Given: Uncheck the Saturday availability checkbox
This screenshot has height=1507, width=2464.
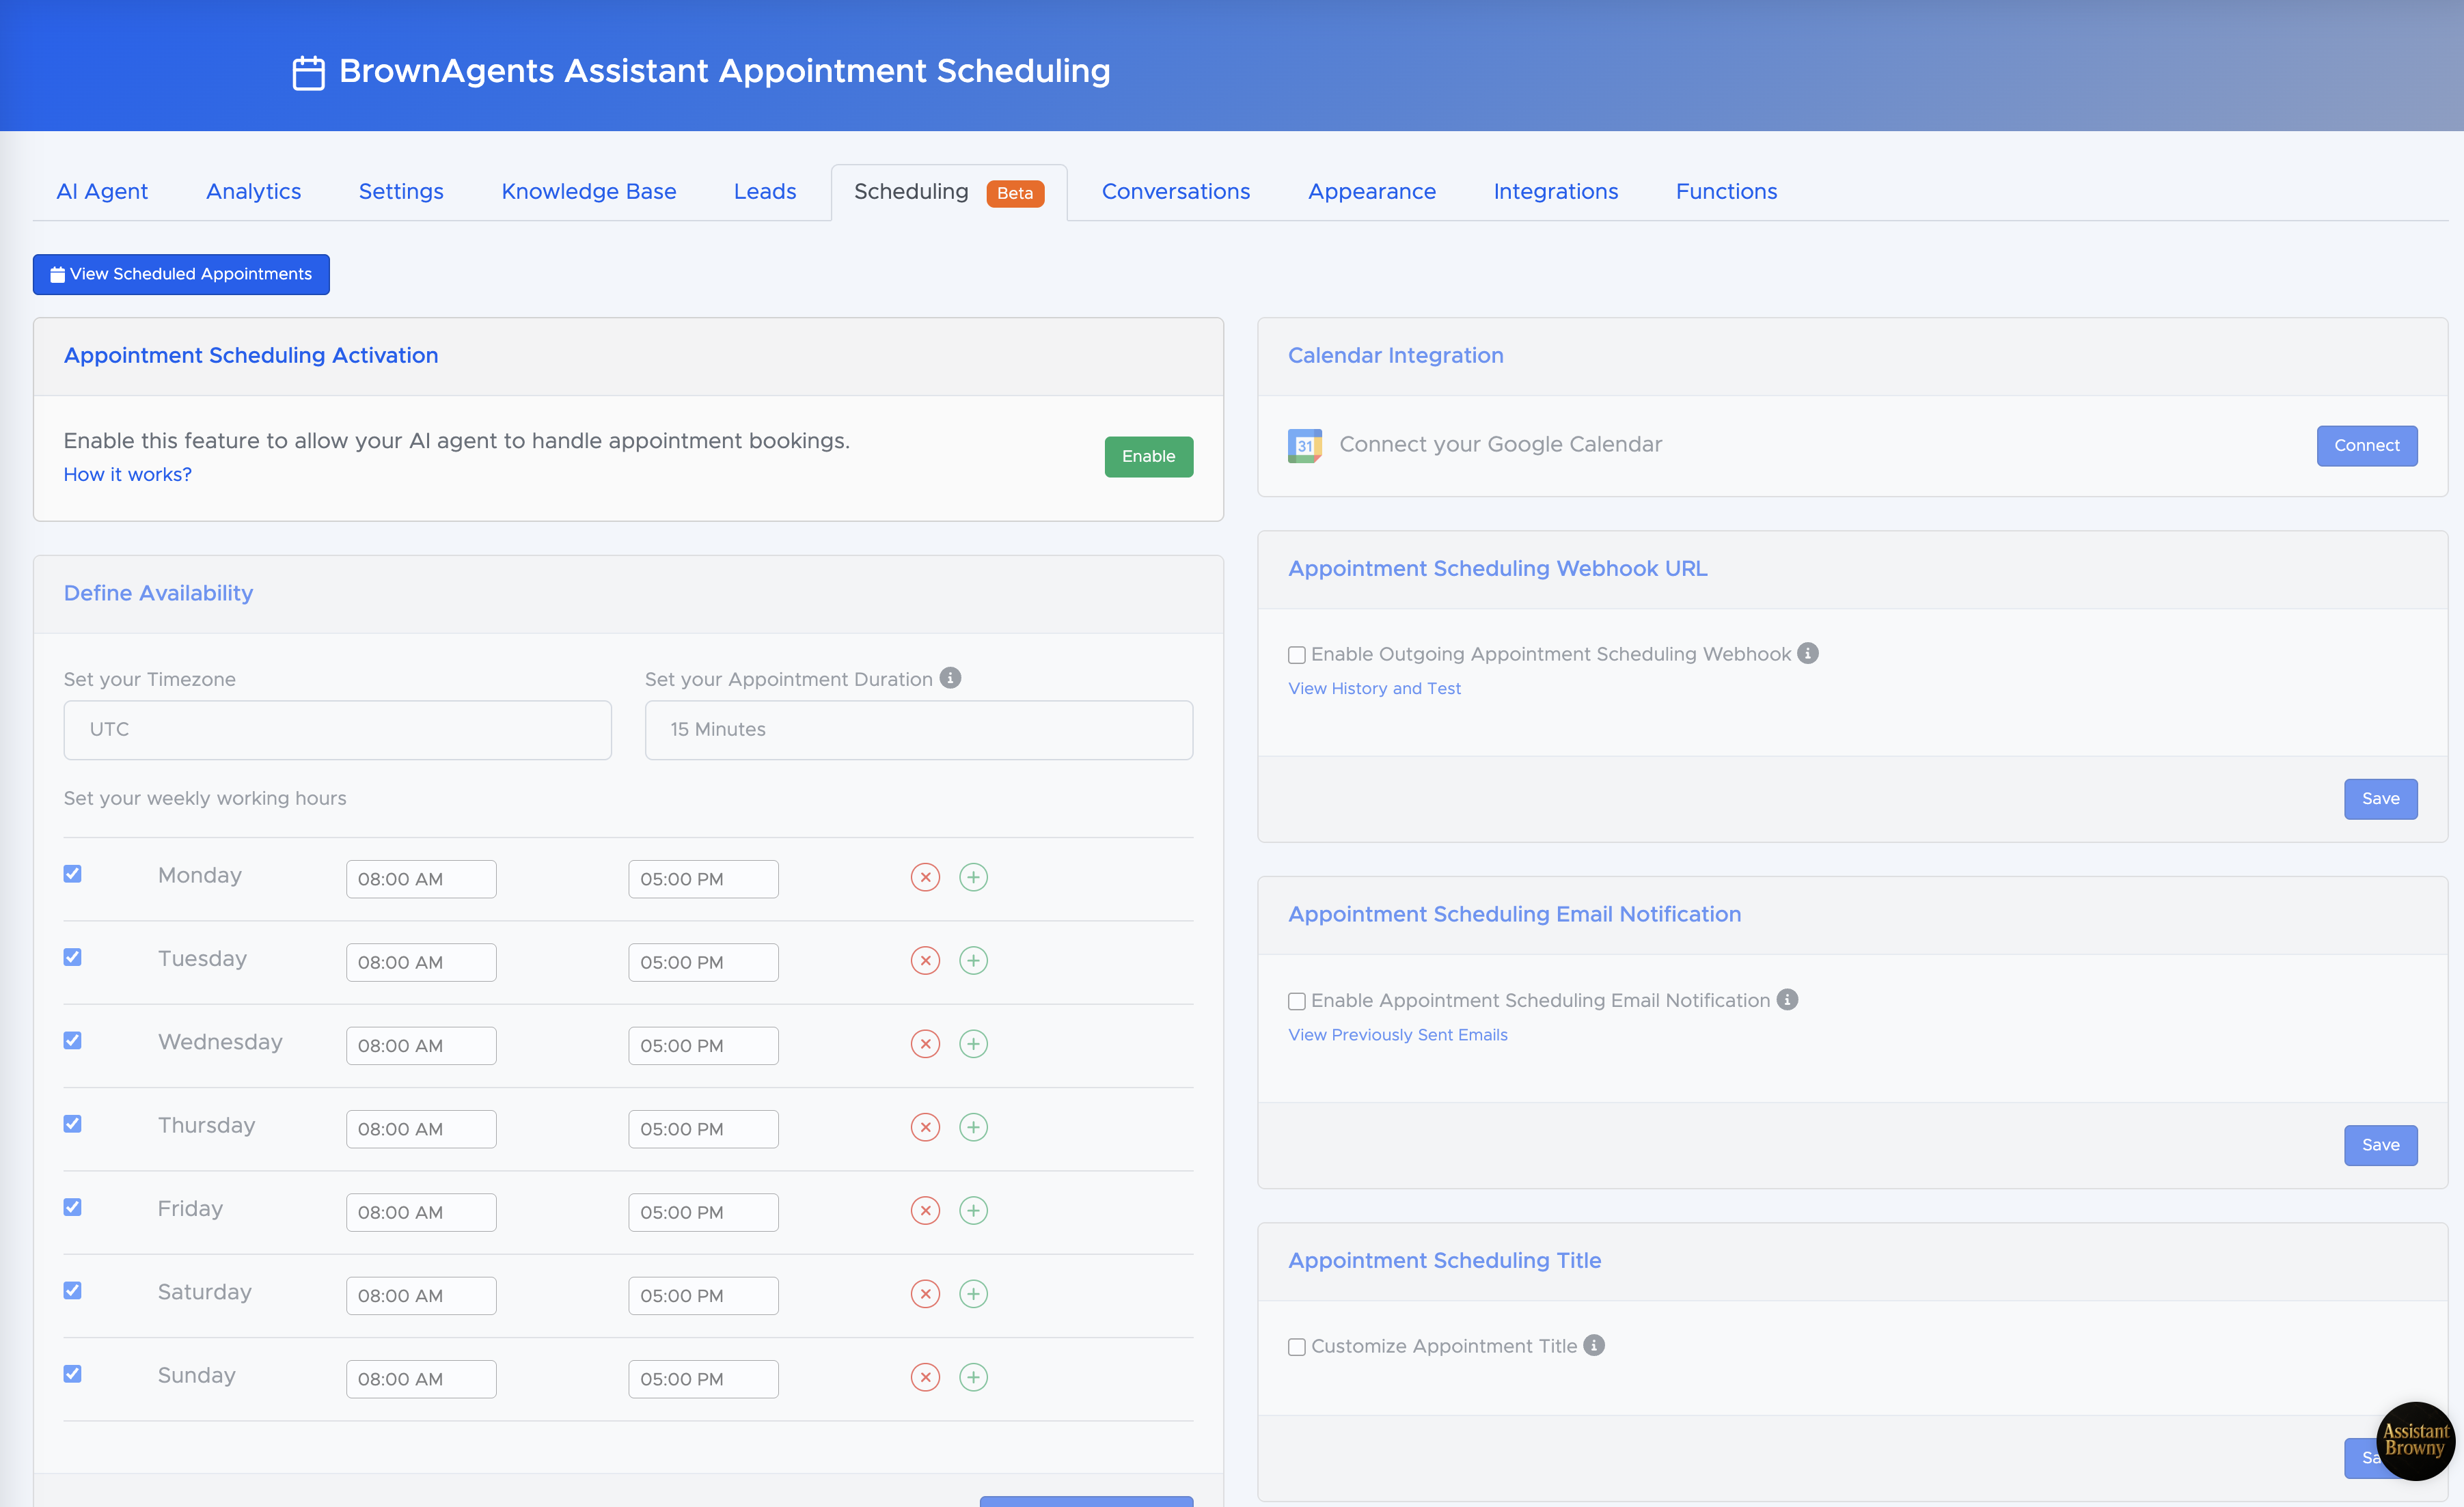Looking at the screenshot, I should 73,1290.
